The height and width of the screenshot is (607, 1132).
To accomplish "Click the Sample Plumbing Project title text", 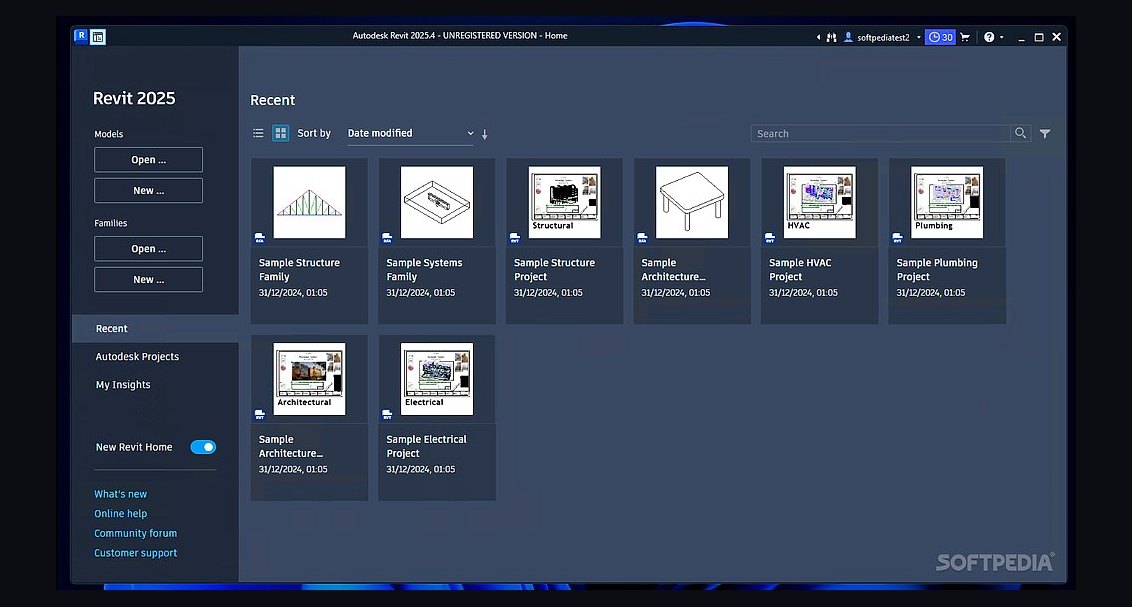I will [x=937, y=270].
